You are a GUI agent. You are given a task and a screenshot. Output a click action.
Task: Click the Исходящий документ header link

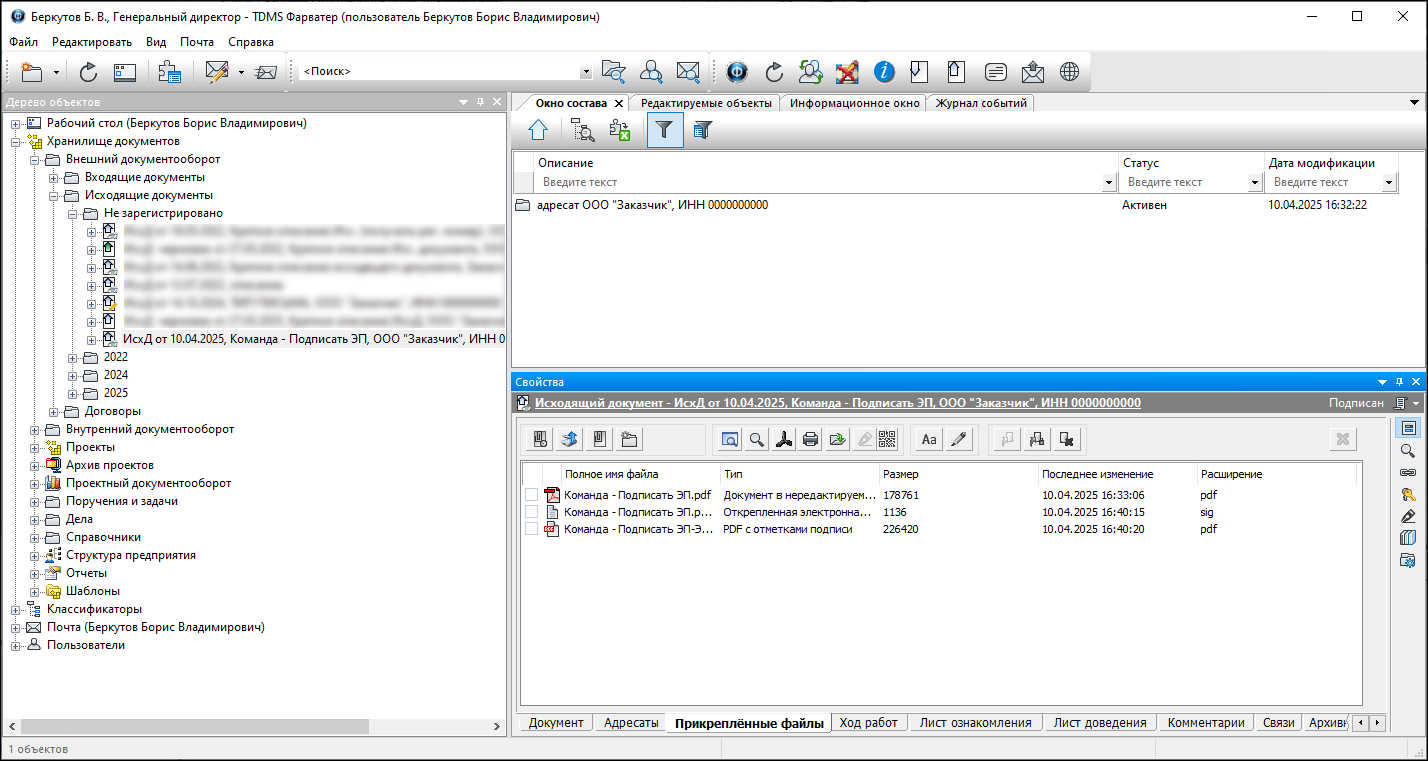point(837,403)
